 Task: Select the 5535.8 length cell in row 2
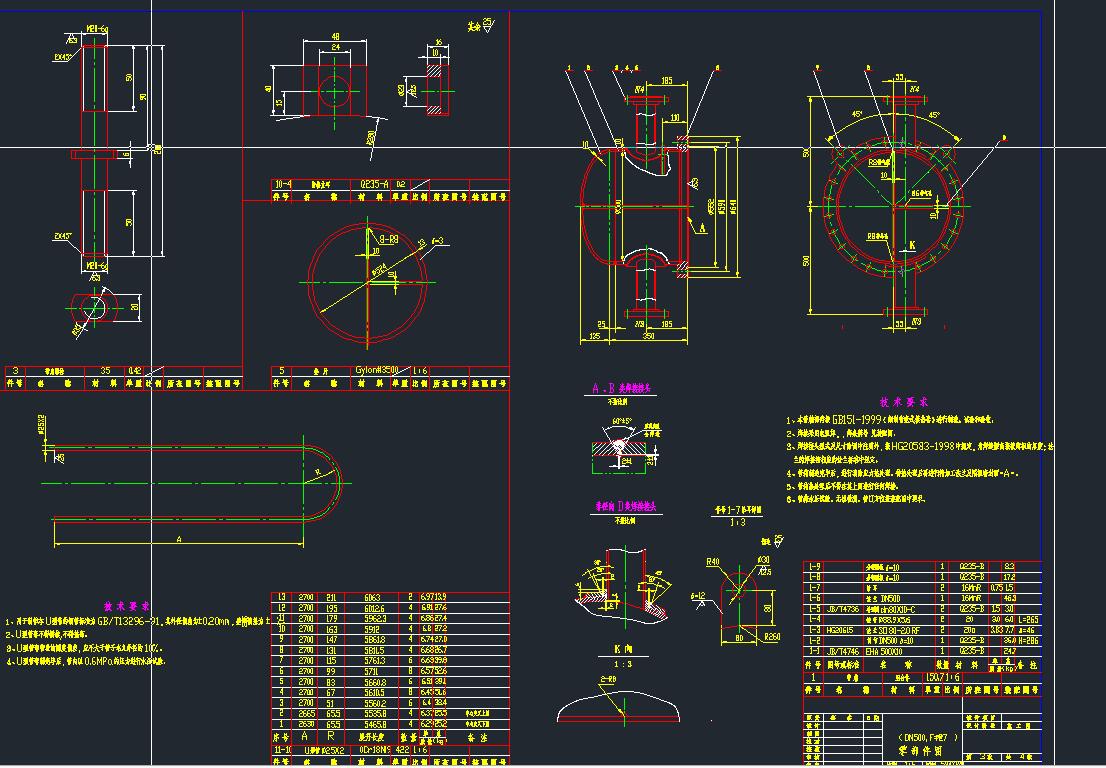coord(375,714)
